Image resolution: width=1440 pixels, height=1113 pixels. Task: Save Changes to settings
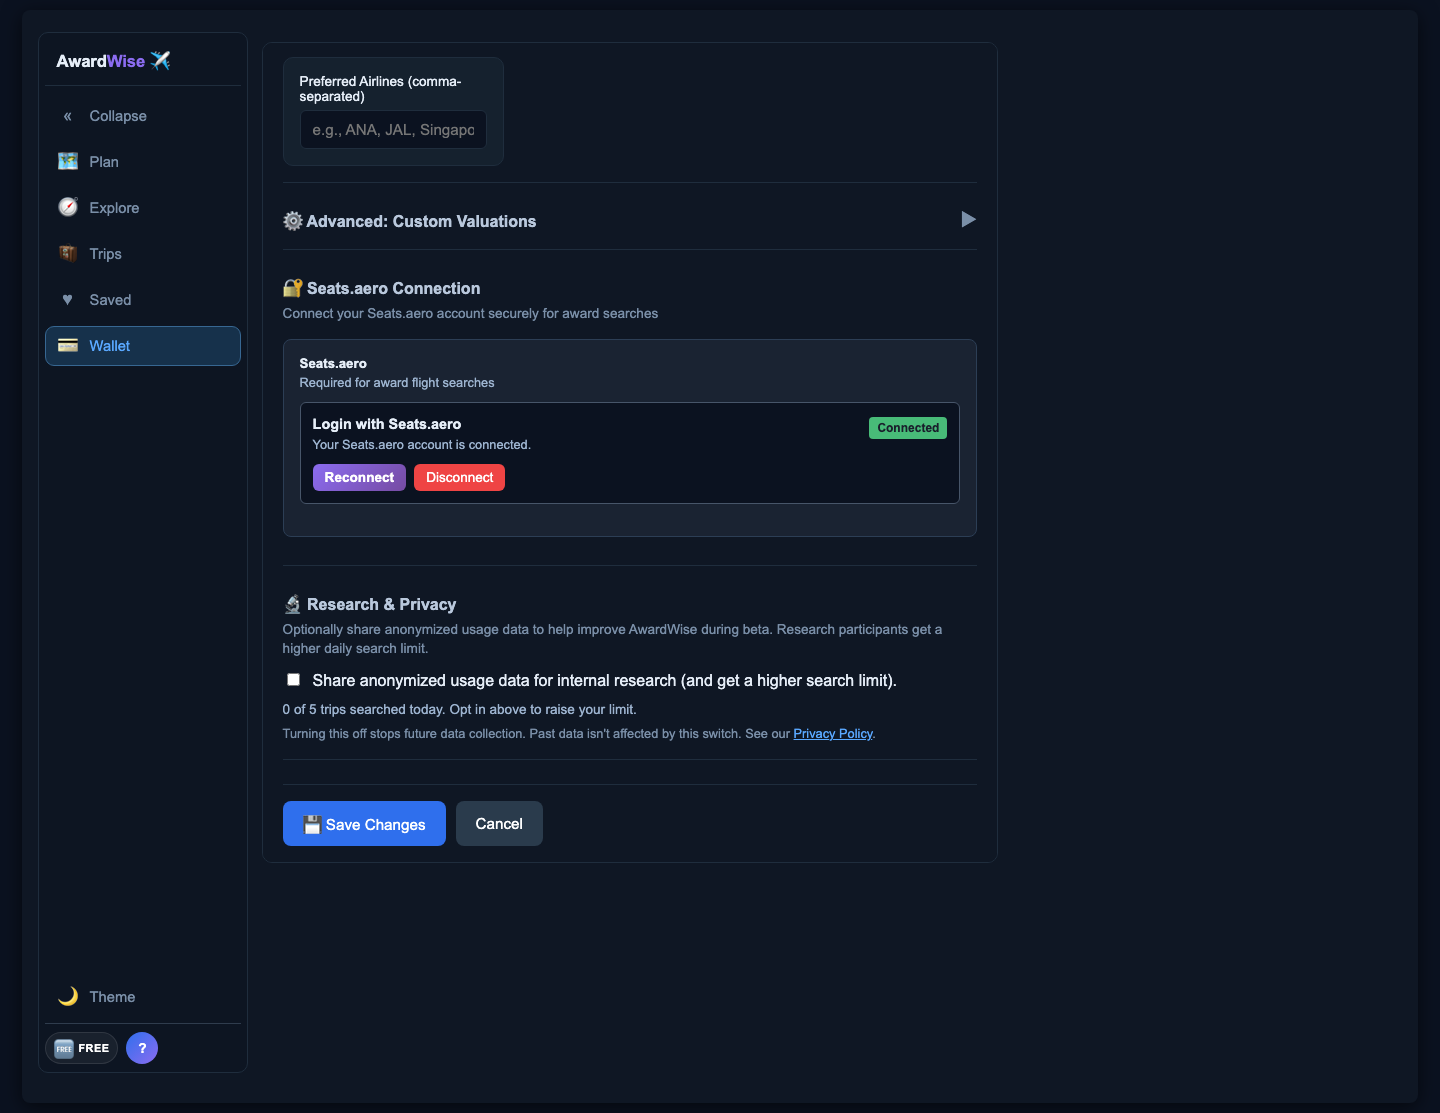click(x=364, y=823)
